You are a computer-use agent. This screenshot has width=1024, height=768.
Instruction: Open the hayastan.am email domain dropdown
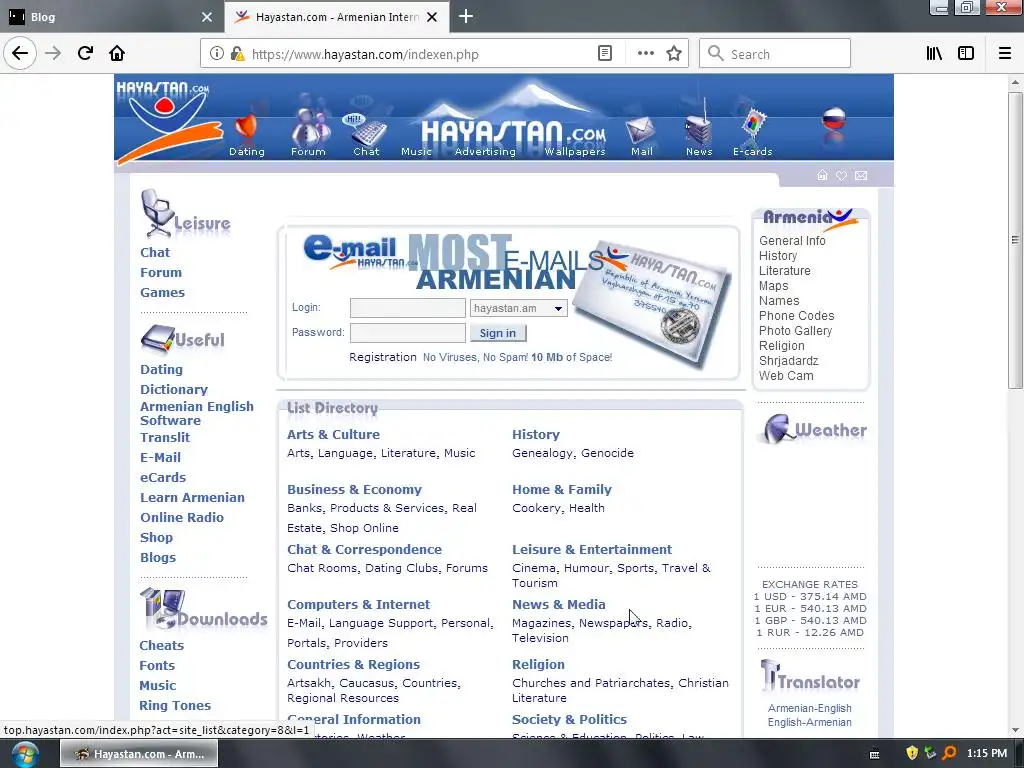coord(519,308)
